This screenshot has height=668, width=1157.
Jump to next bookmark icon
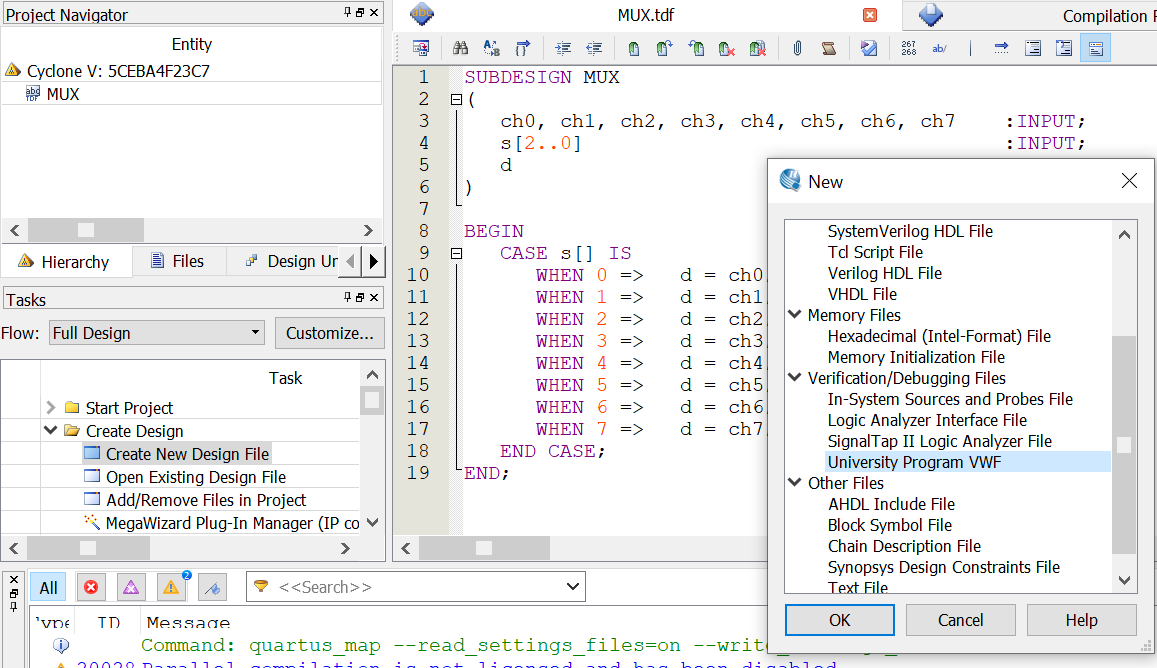coord(664,49)
